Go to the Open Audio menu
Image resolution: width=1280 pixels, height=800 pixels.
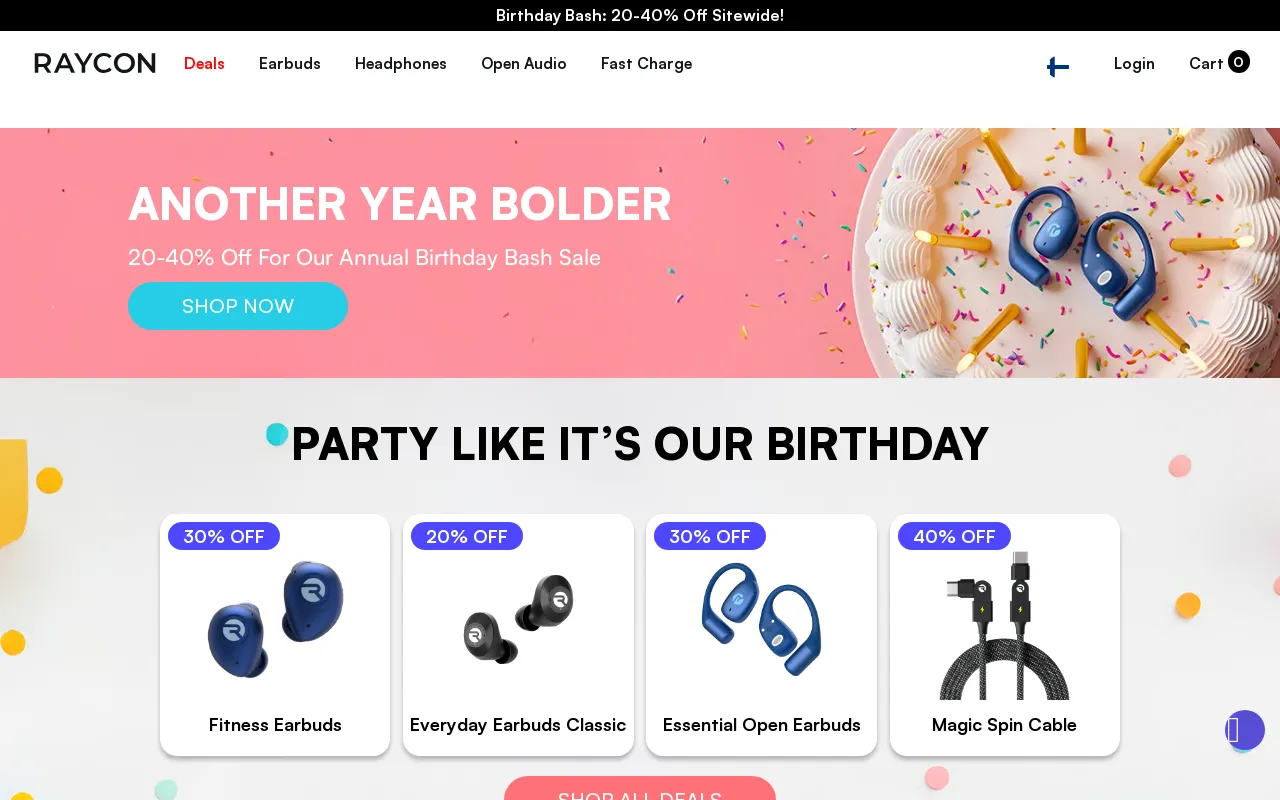point(524,64)
